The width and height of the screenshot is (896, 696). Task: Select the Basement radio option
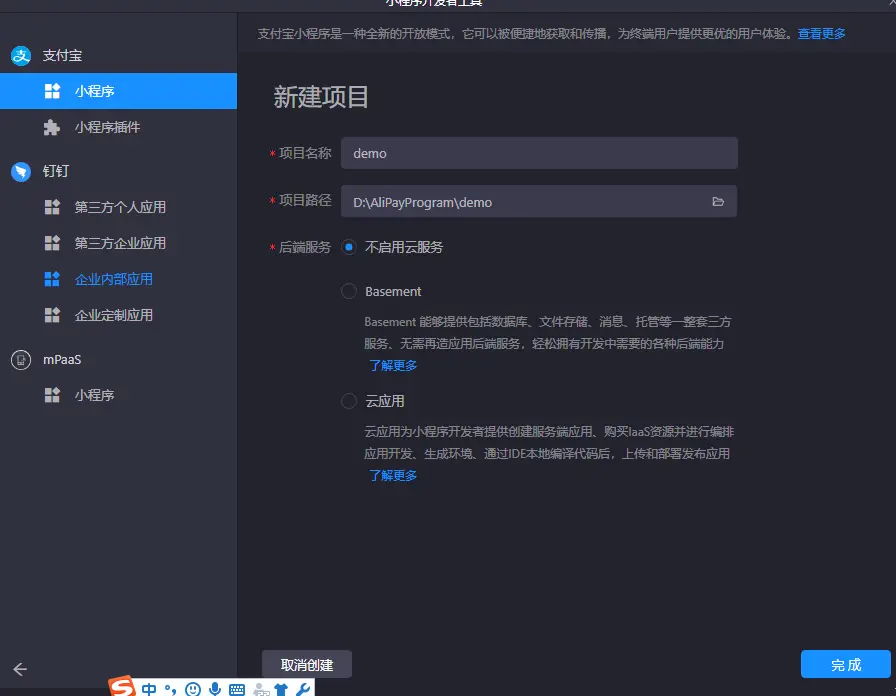click(349, 291)
